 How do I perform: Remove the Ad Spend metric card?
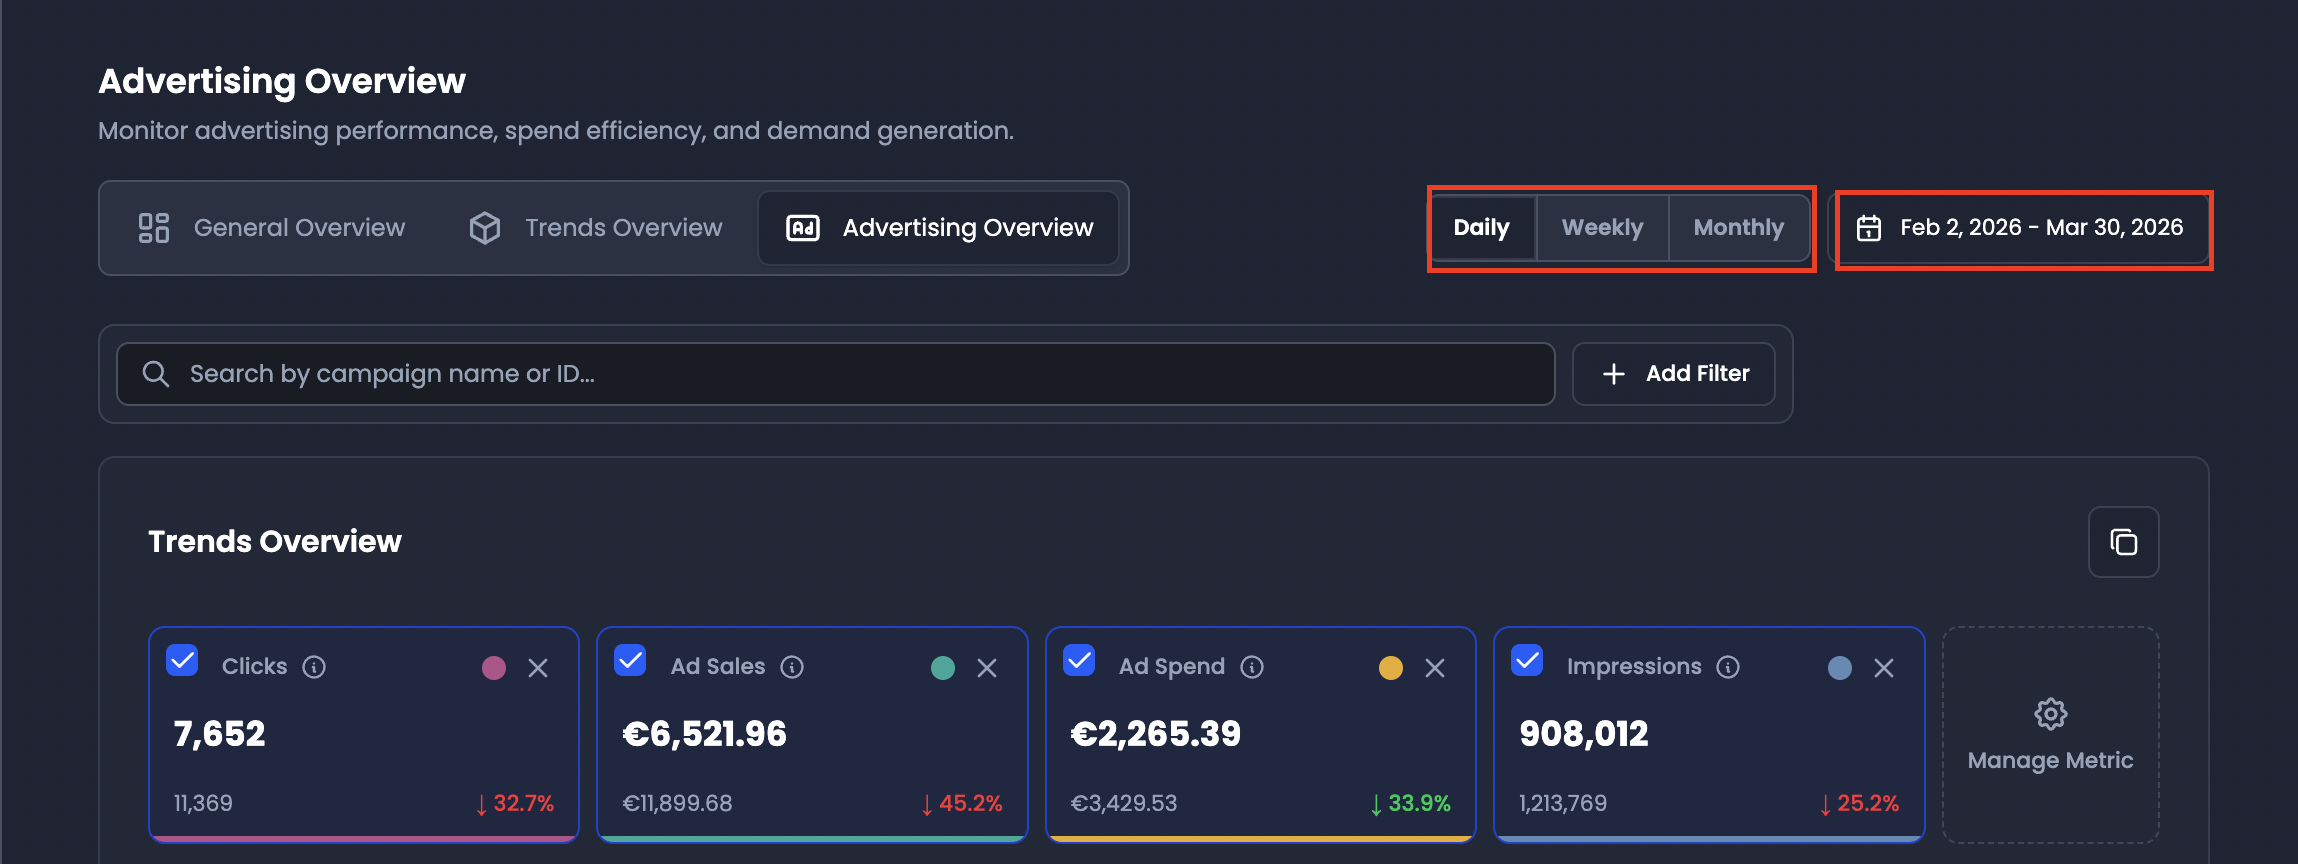point(1435,668)
